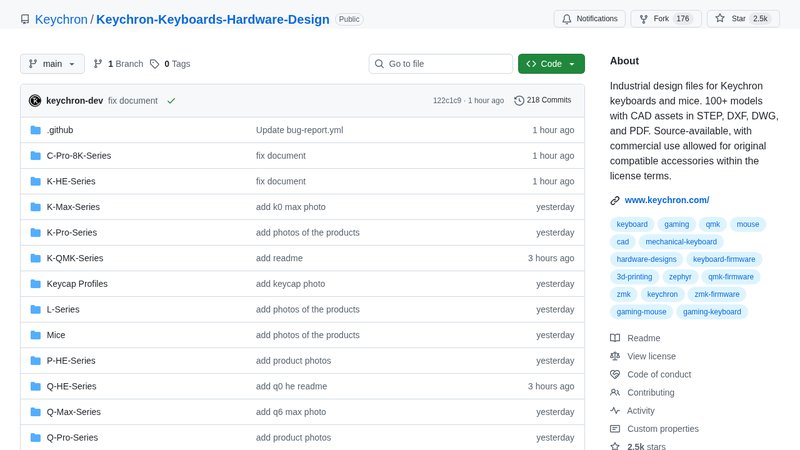Toggle Notifications for this repository
The height and width of the screenshot is (450, 800).
point(590,19)
